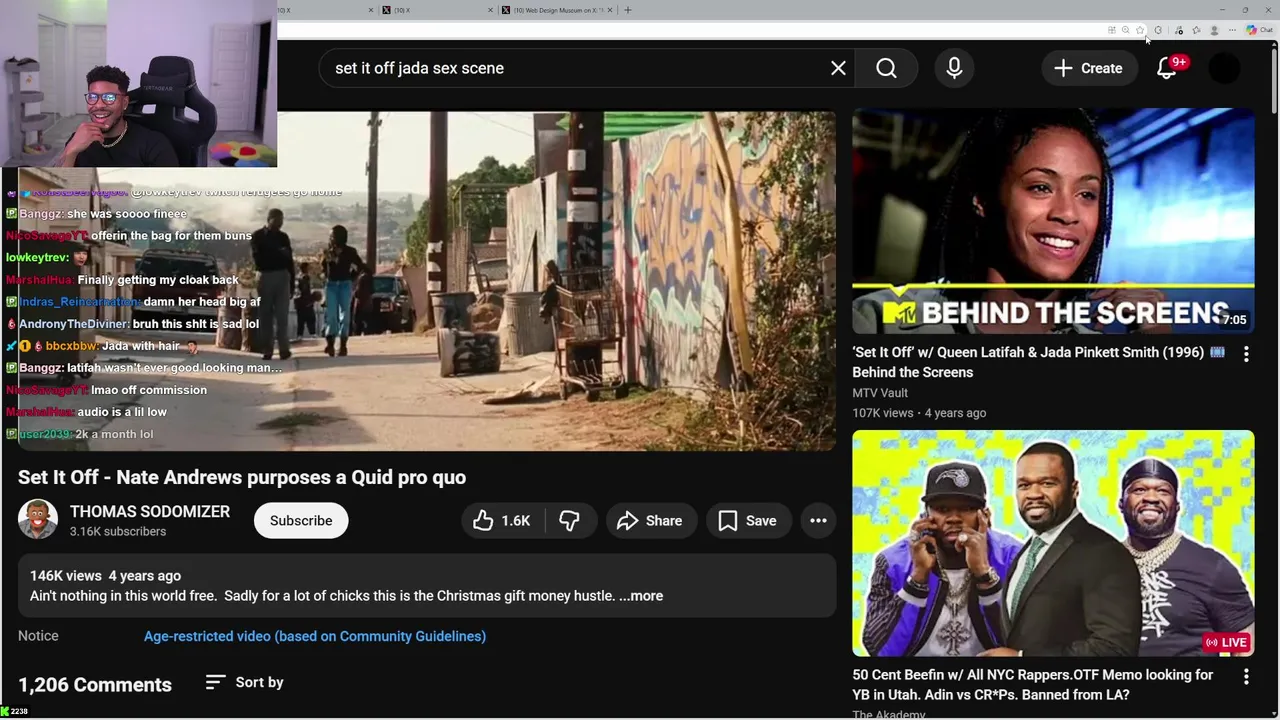
Task: Open THOMAS SODOMIZER channel name link
Action: (150, 511)
